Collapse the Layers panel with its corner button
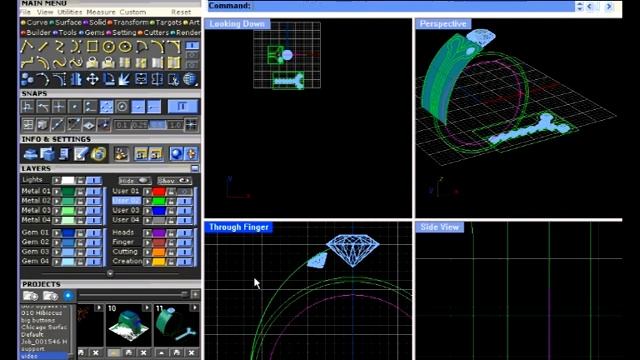 [195, 168]
